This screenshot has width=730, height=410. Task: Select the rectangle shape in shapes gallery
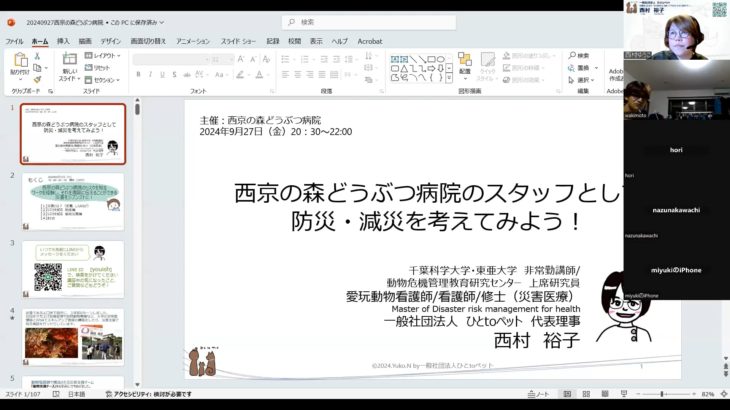(432, 59)
